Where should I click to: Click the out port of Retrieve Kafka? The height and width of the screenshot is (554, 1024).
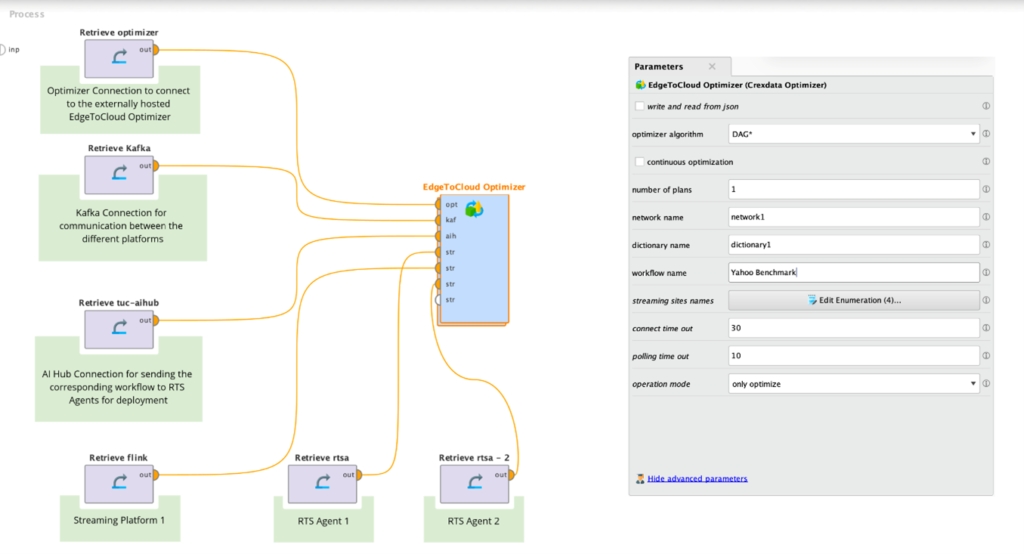(155, 165)
